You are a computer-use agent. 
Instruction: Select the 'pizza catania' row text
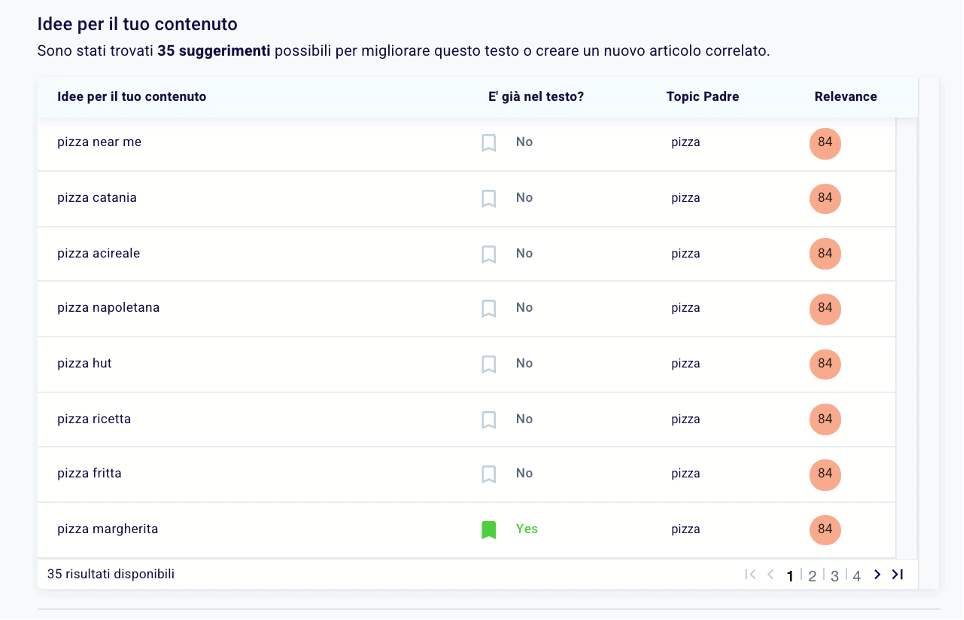pyautogui.click(x=97, y=198)
